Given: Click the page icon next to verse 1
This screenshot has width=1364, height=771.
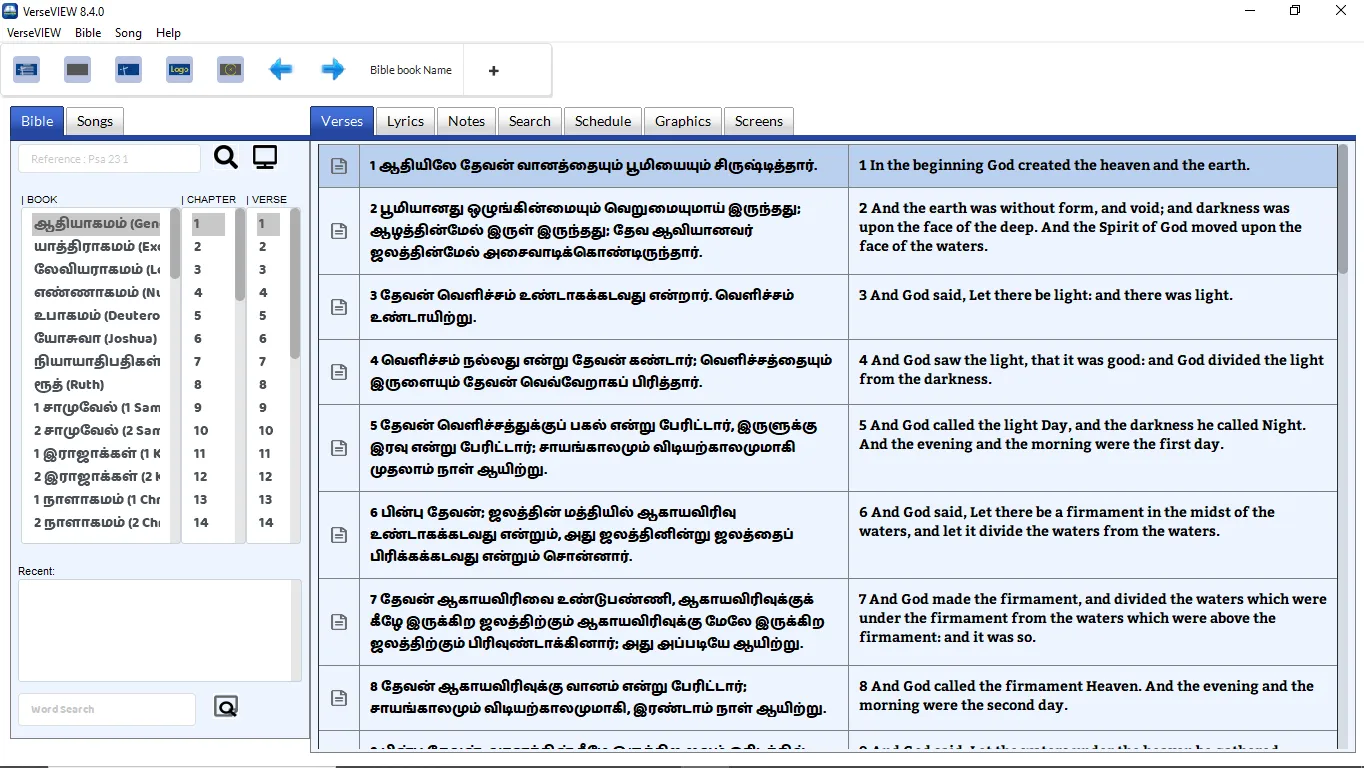Looking at the screenshot, I should coord(338,165).
